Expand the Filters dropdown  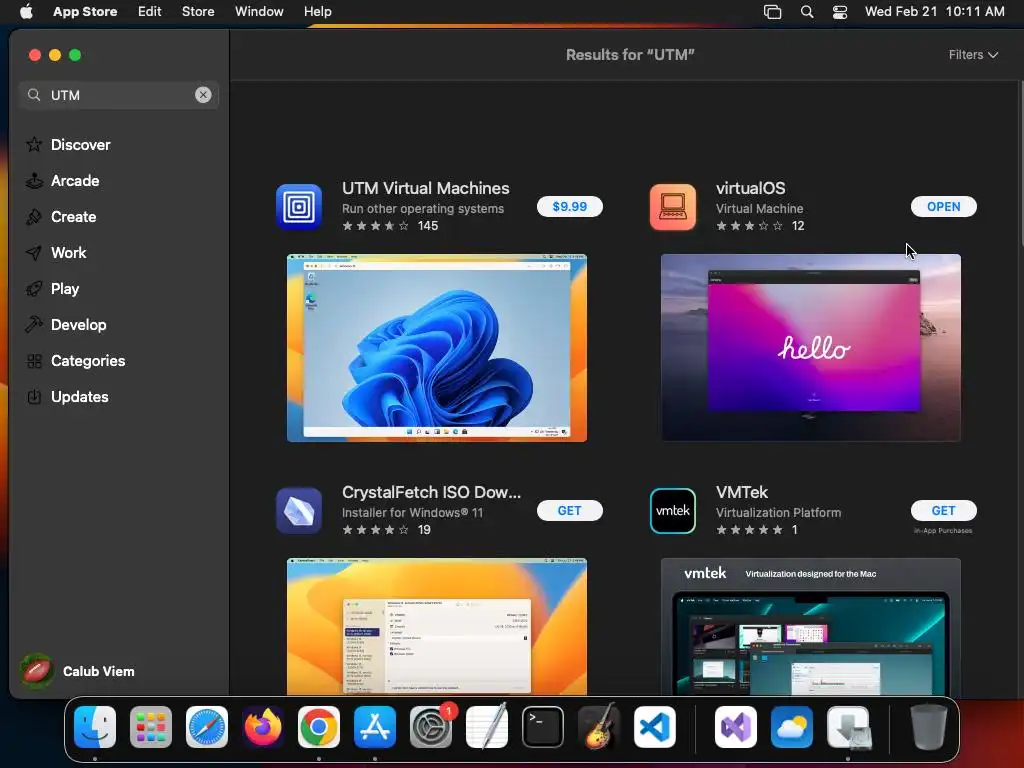click(x=973, y=55)
